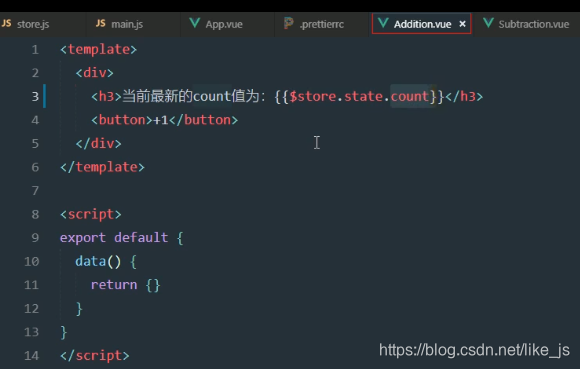Click the Chinese text 当前最新的 in line 3

point(157,97)
